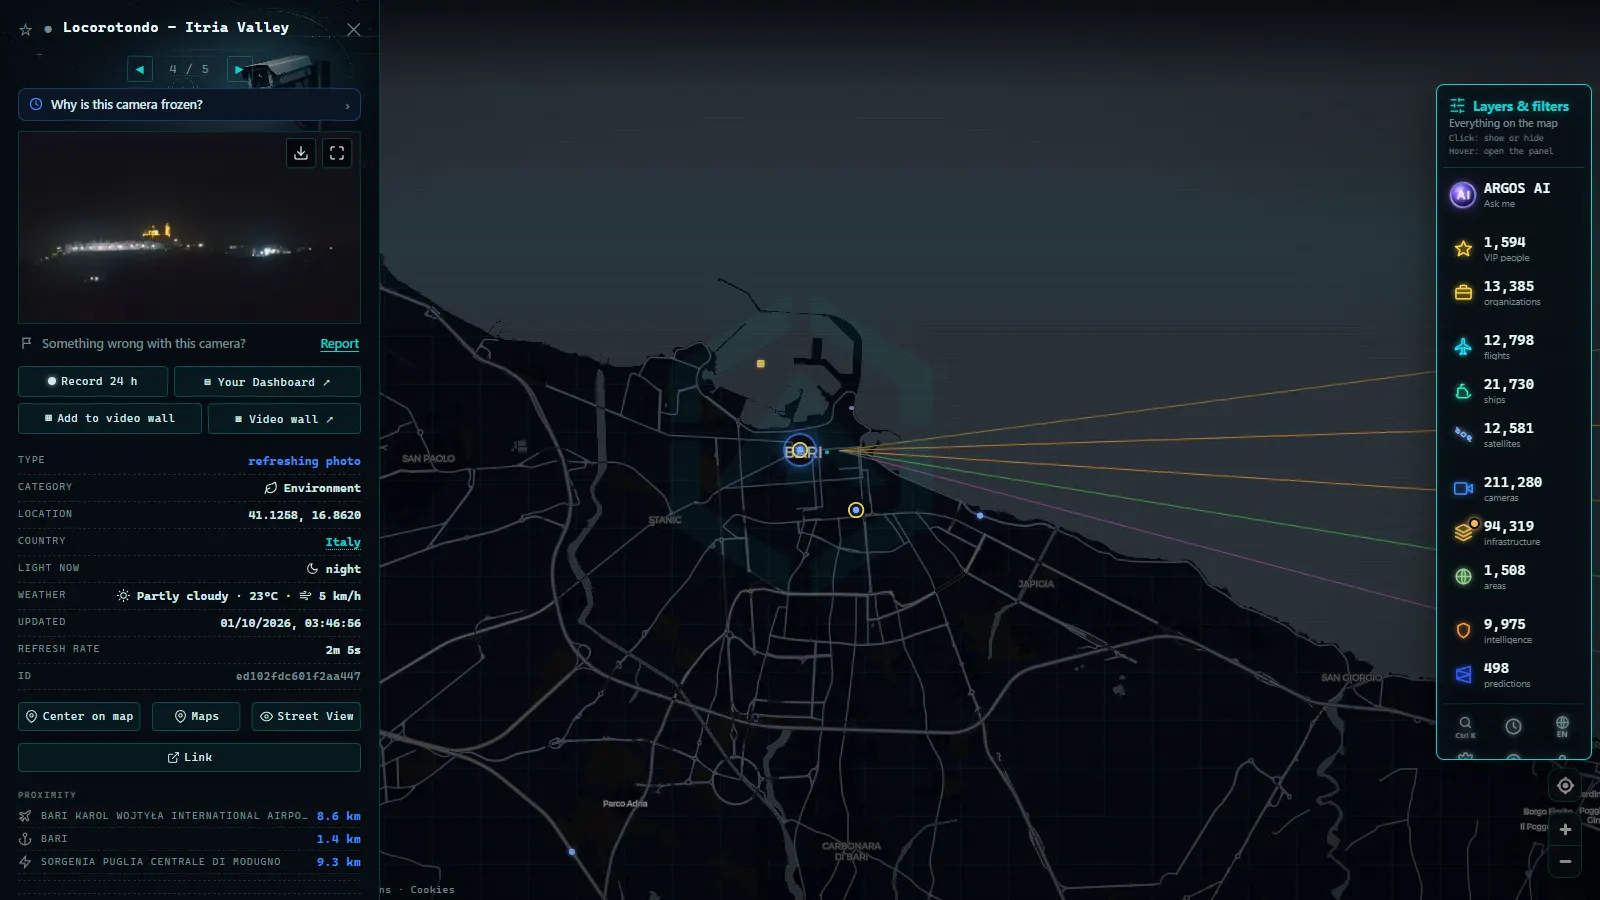
Task: Select Bari Karol Wojtyła airport proximity row
Action: [189, 816]
